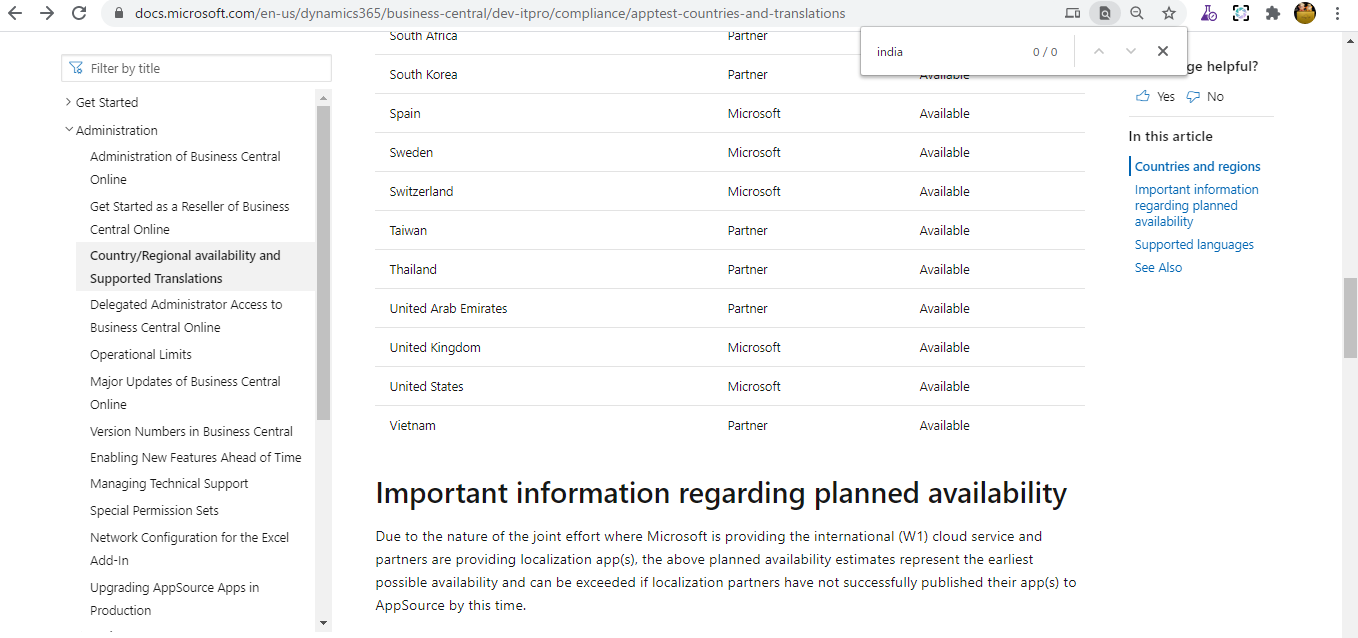This screenshot has height=638, width=1358.
Task: Give negative feedback with thumbs-down No
Action: (x=1205, y=96)
